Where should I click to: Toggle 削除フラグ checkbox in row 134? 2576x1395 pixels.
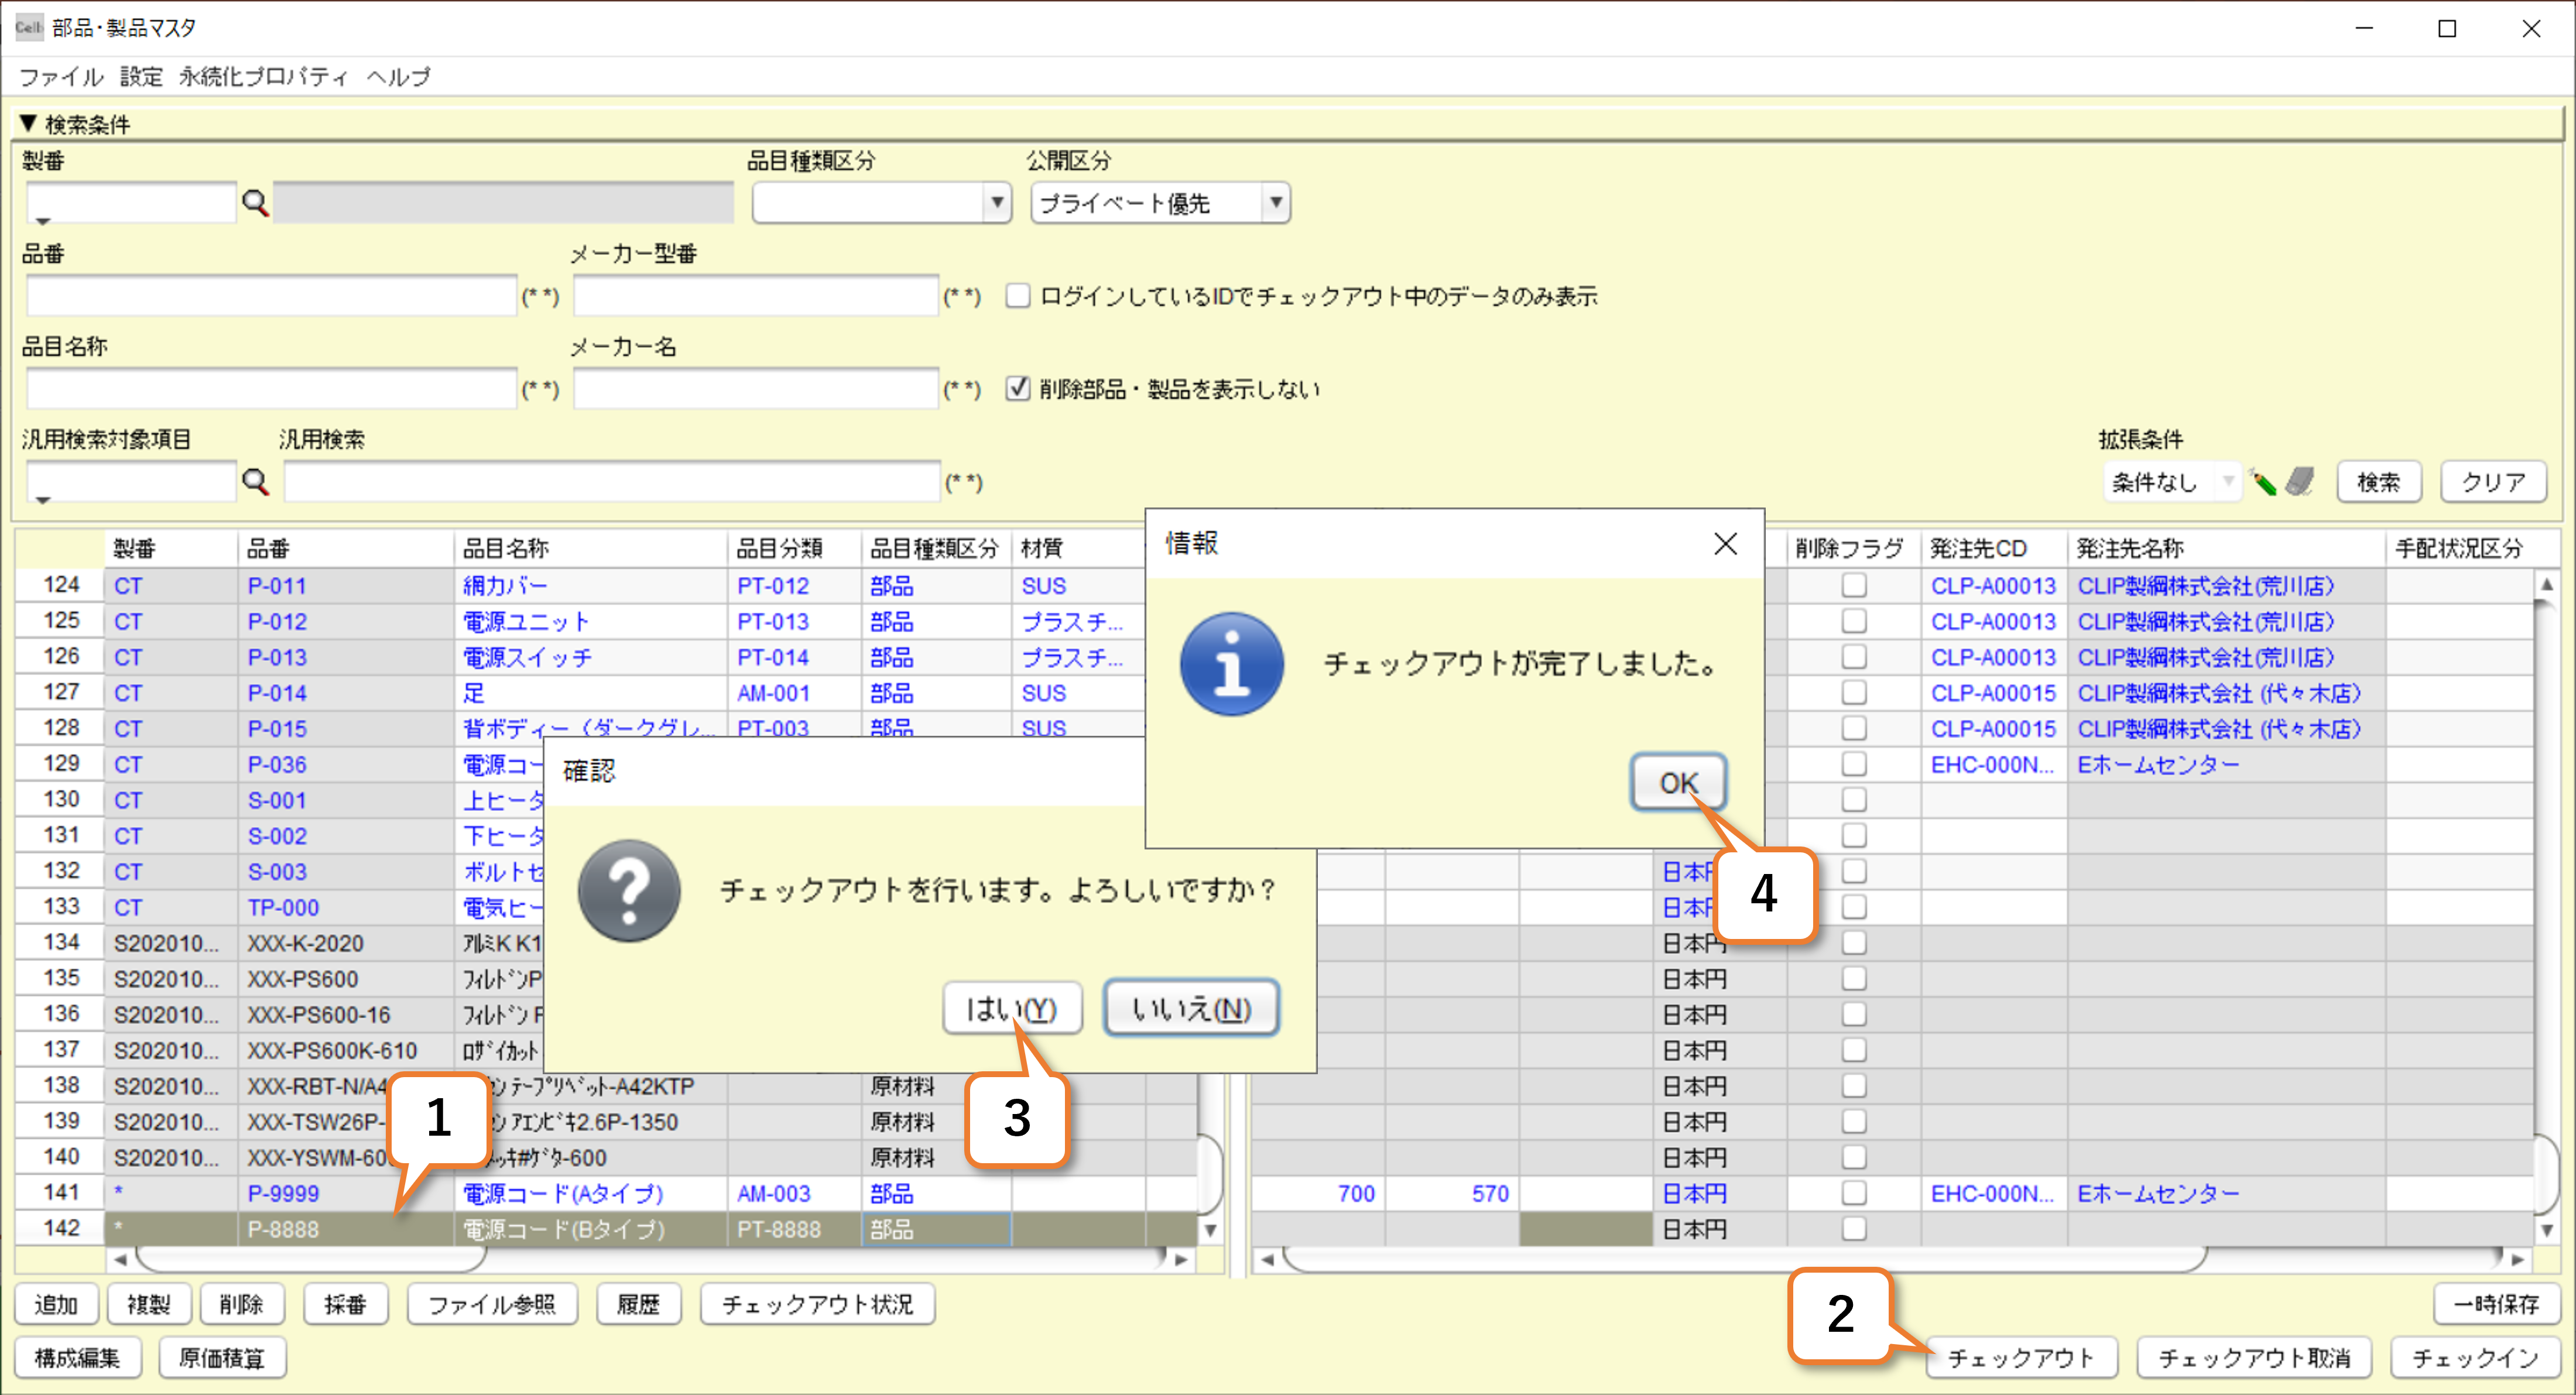click(1854, 943)
